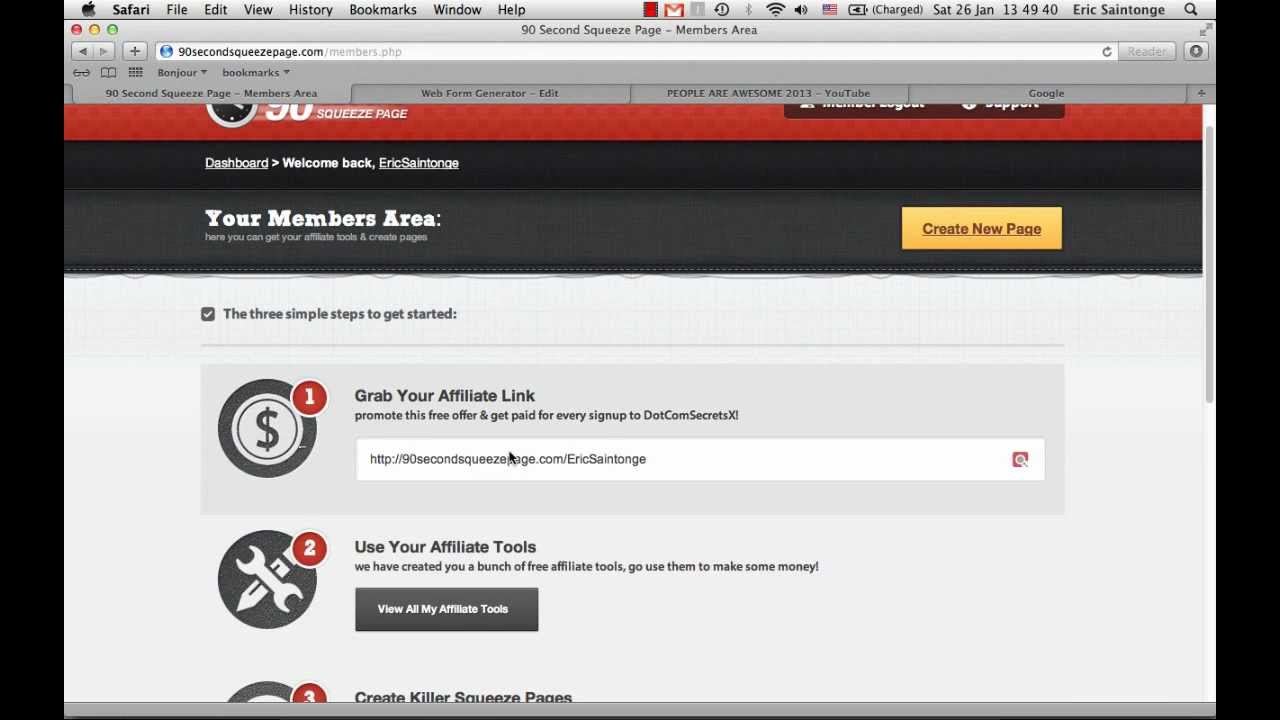The image size is (1280, 720).
Task: Toggle the three simple steps checkbox
Action: point(208,314)
